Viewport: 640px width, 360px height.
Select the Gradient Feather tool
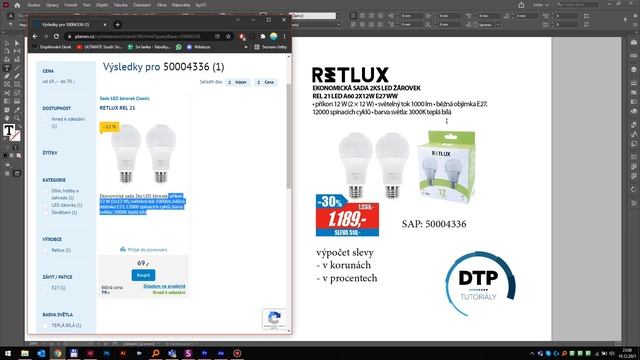click(17, 101)
